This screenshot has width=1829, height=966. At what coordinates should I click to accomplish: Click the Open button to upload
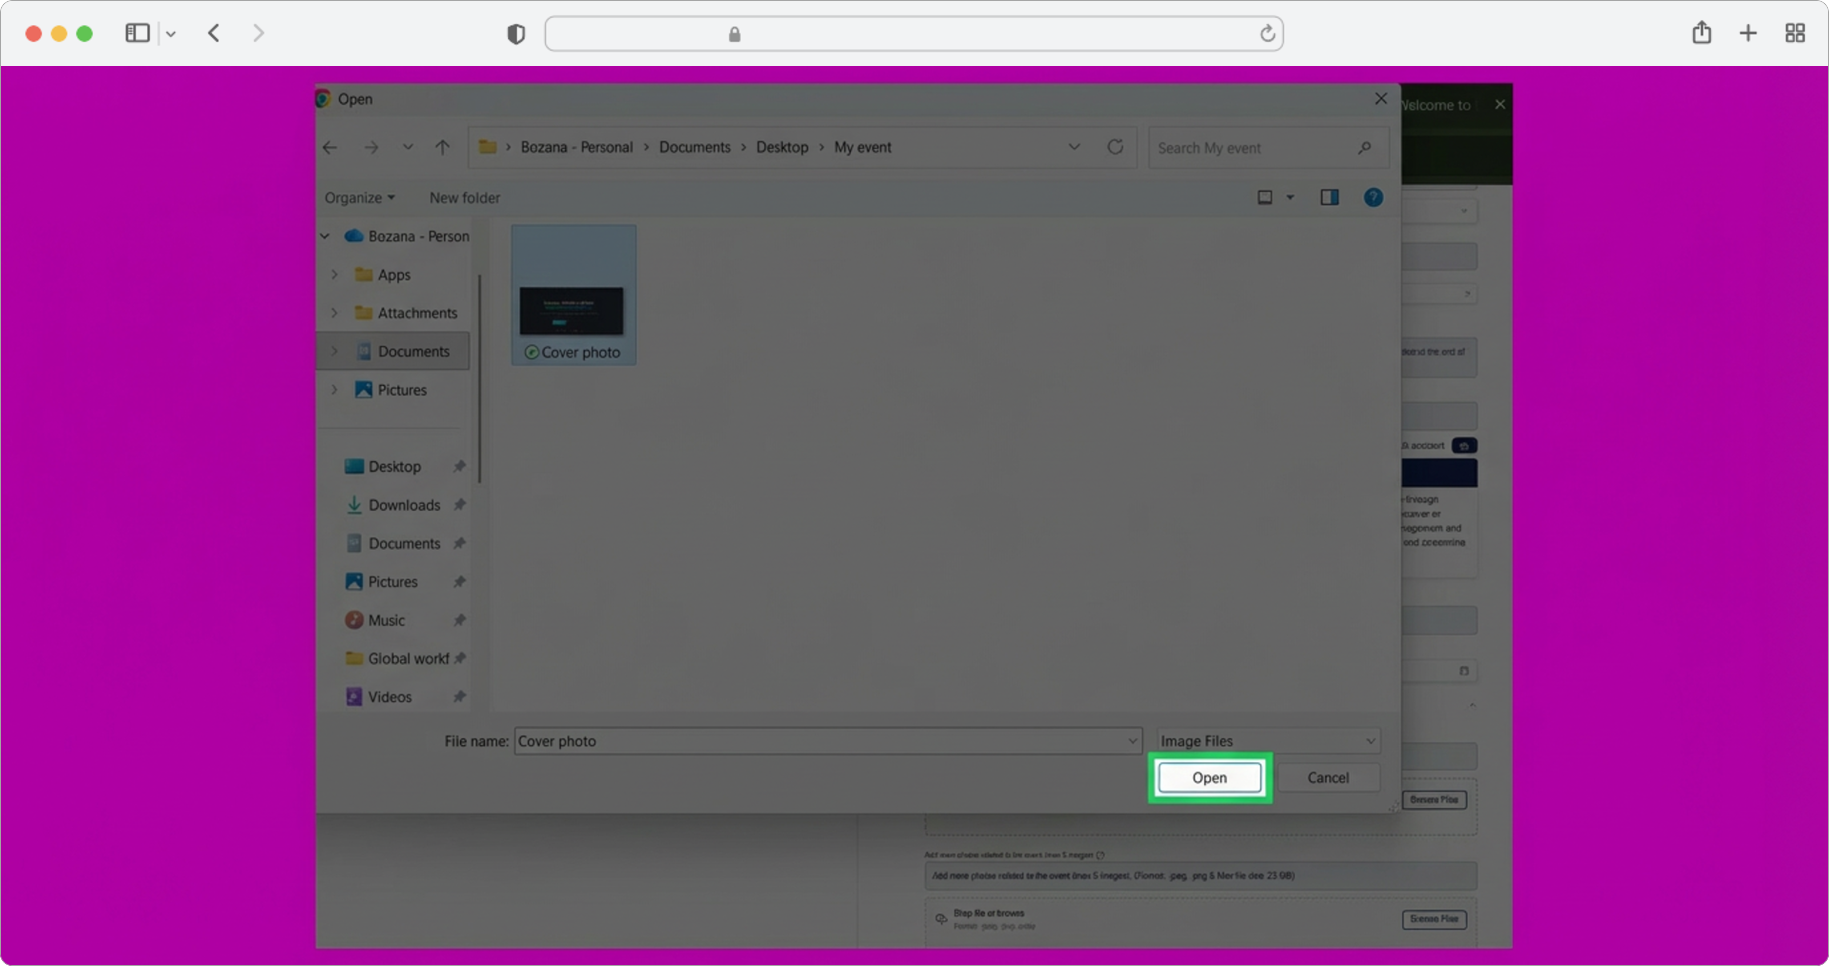click(x=1208, y=777)
